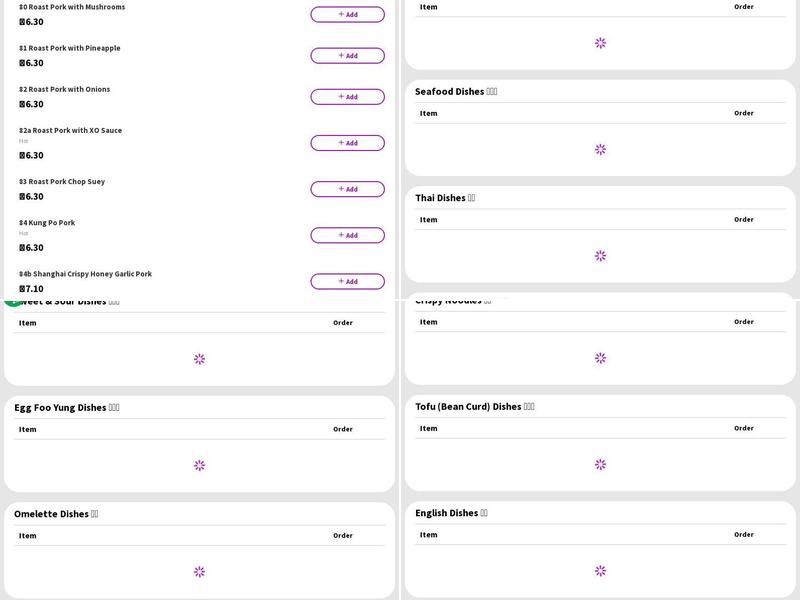
Task: Click the loading spinner under Tofu Dishes
Action: pos(600,464)
